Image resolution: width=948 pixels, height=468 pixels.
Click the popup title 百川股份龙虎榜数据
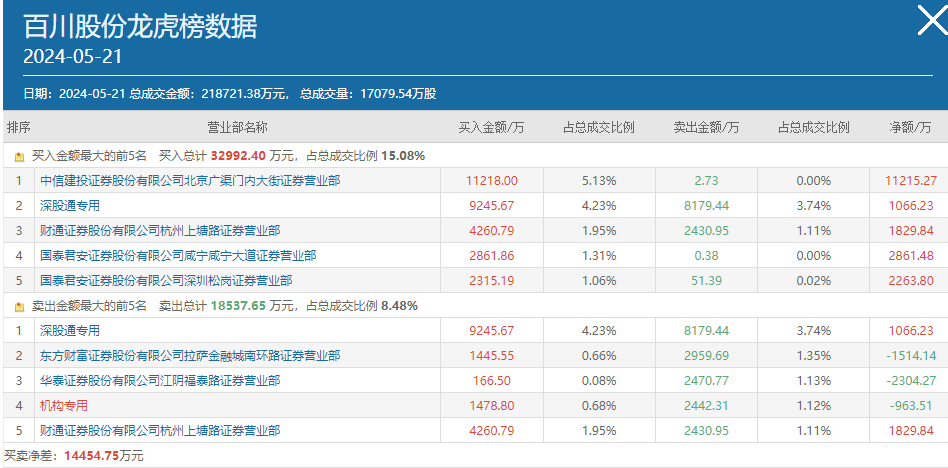click(x=140, y=27)
